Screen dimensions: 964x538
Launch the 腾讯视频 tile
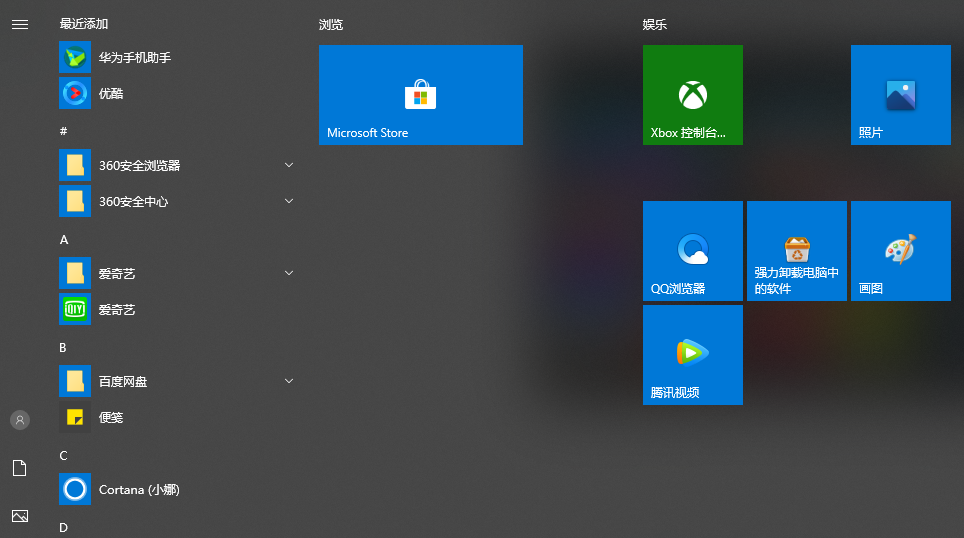tap(692, 355)
